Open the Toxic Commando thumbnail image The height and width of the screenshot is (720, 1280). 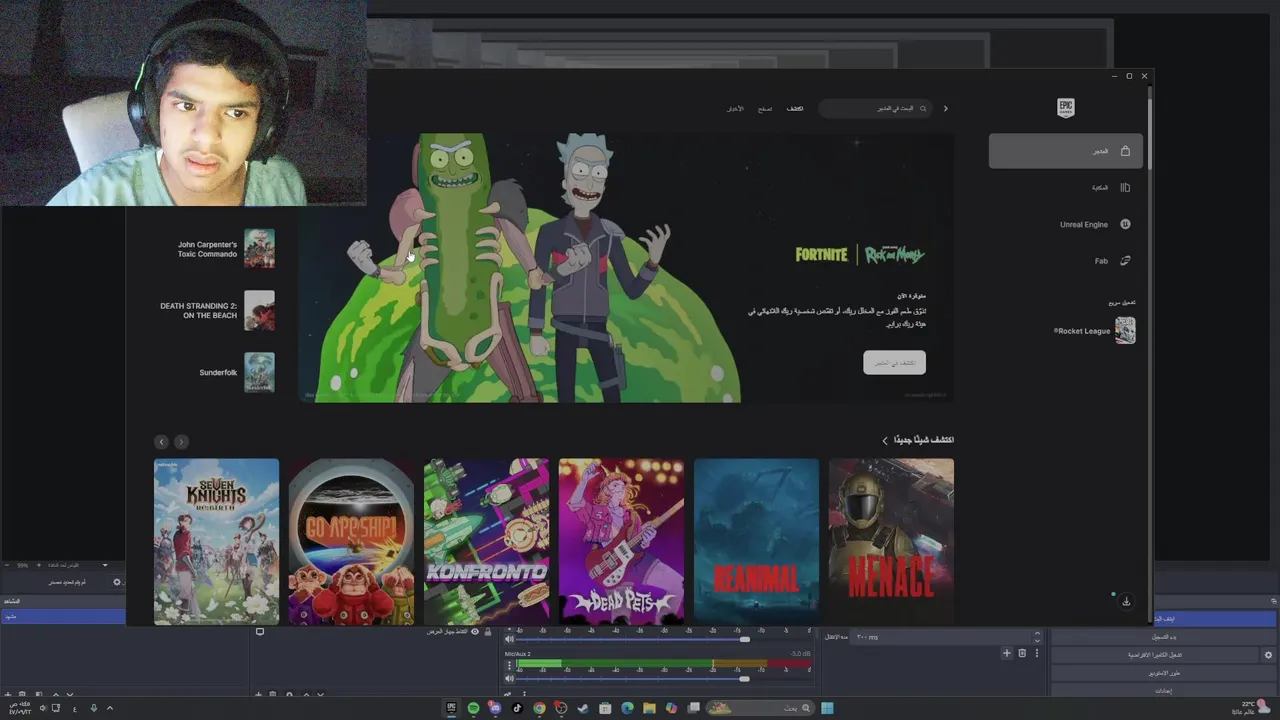click(259, 249)
